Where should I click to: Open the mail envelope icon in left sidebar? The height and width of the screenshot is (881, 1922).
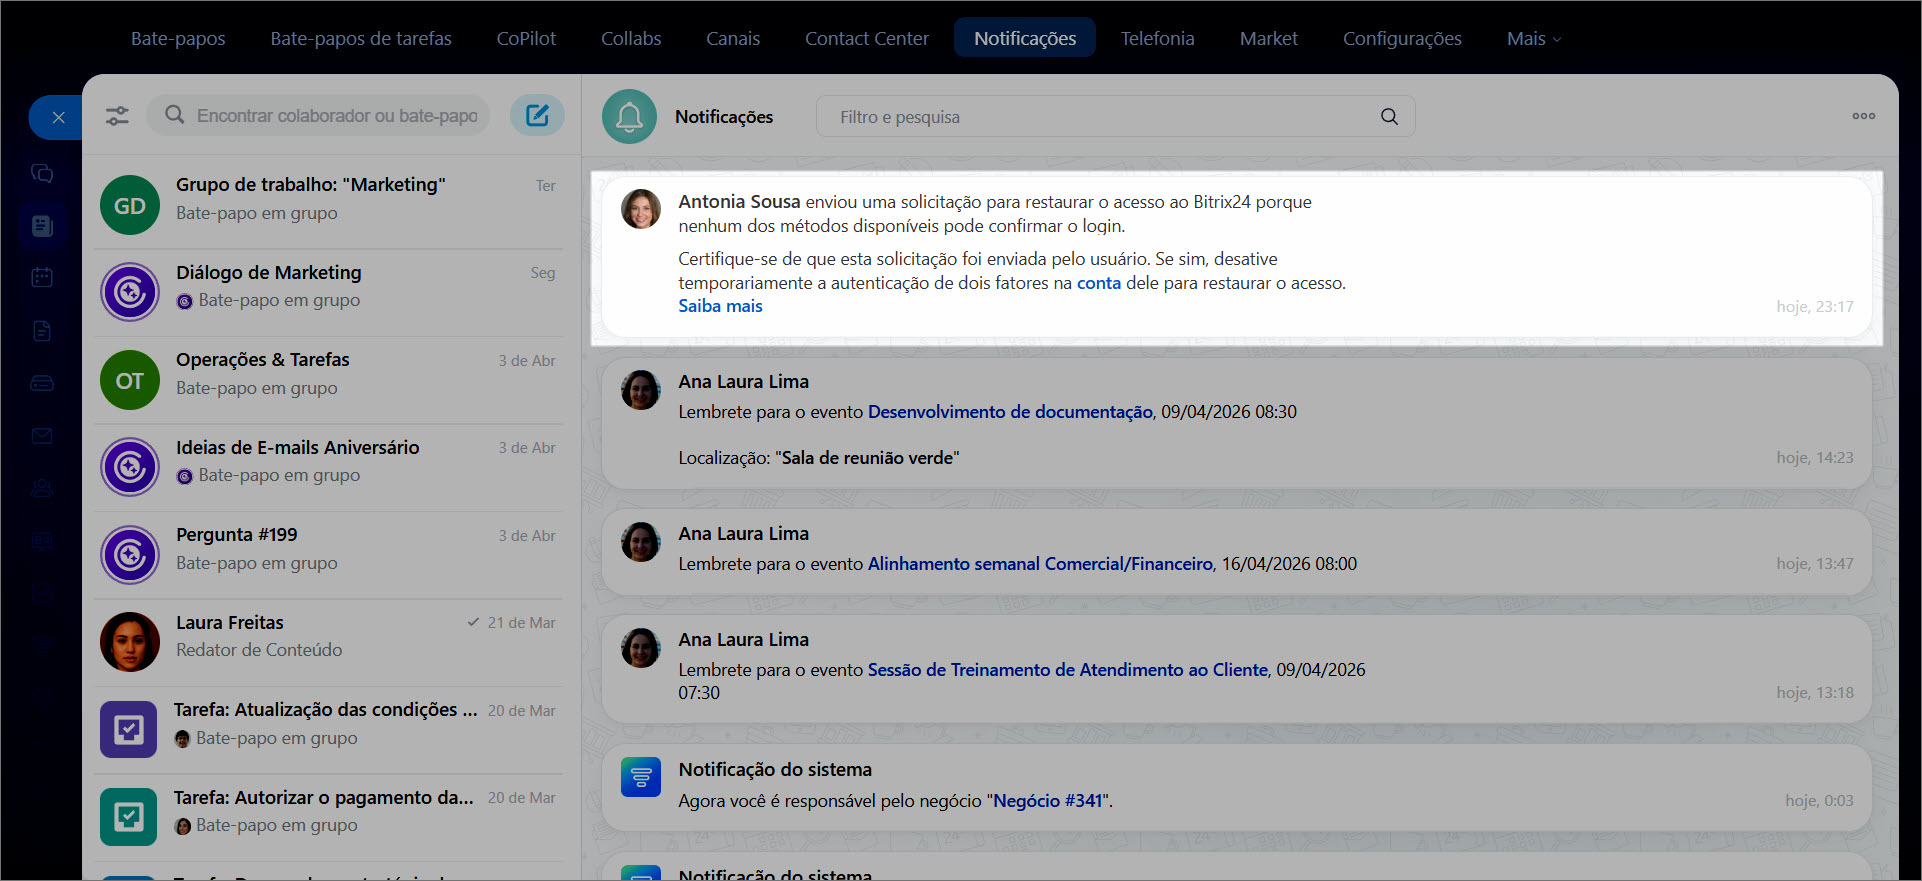tap(42, 436)
